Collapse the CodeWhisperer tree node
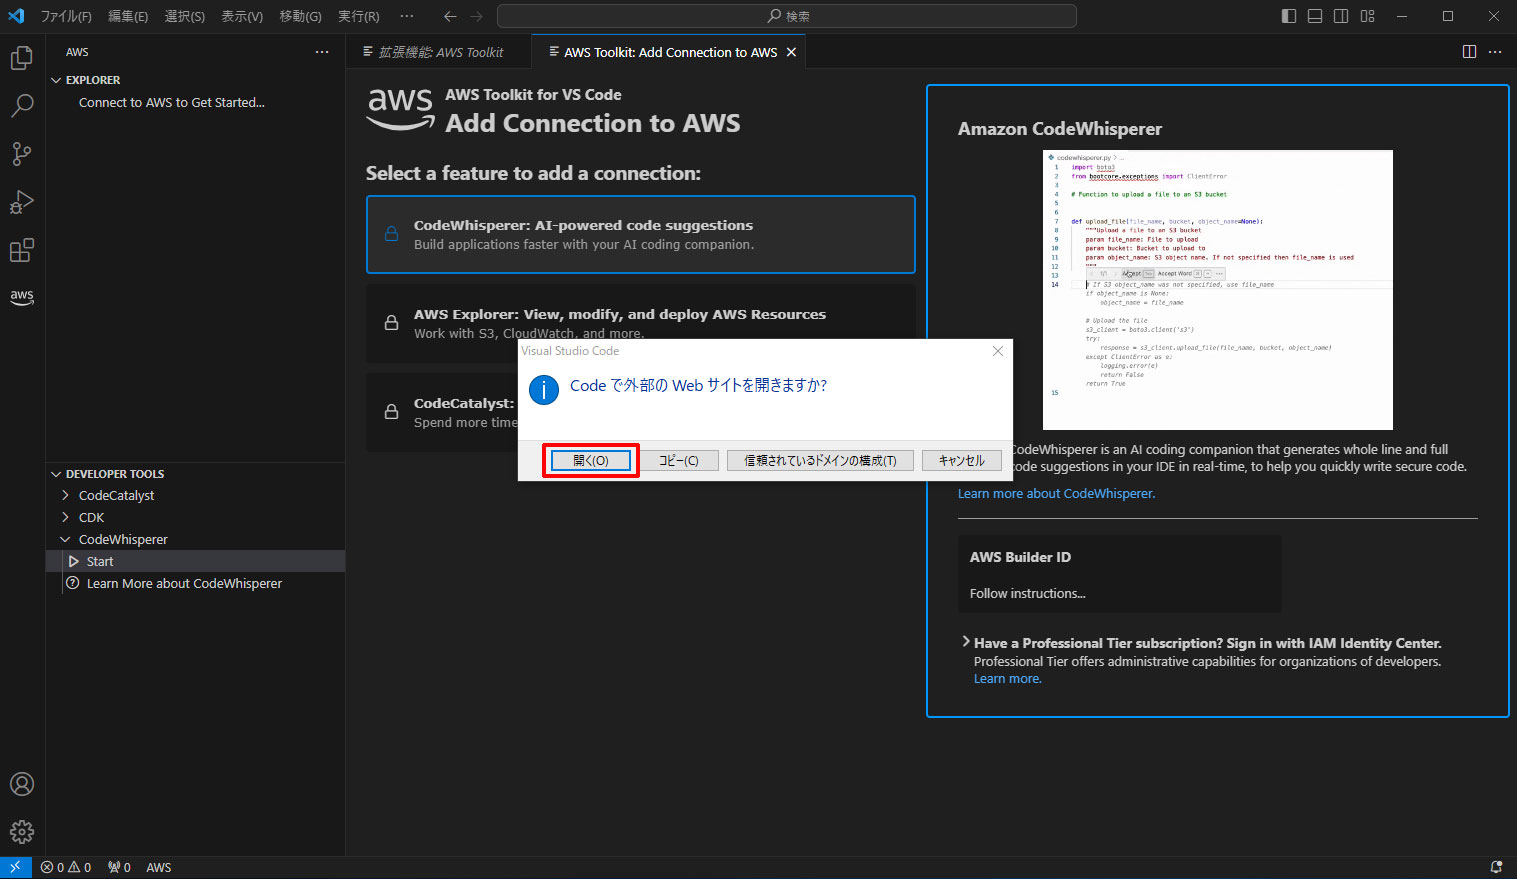The width and height of the screenshot is (1517, 879). (66, 539)
